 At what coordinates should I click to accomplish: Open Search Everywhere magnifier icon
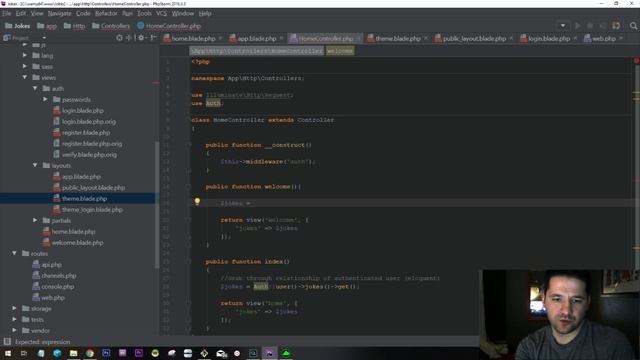633,26
